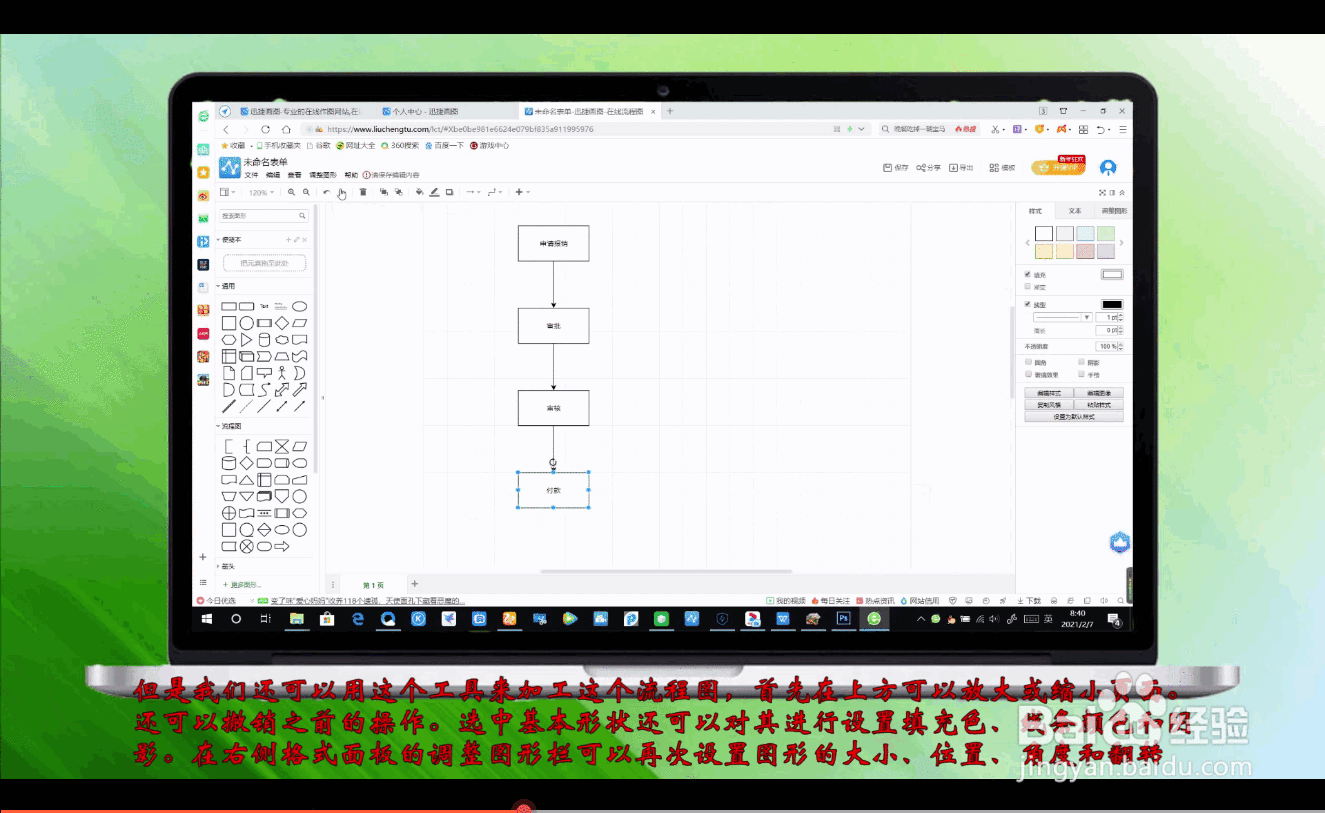
Task: Add a new page with plus button
Action: (x=415, y=584)
